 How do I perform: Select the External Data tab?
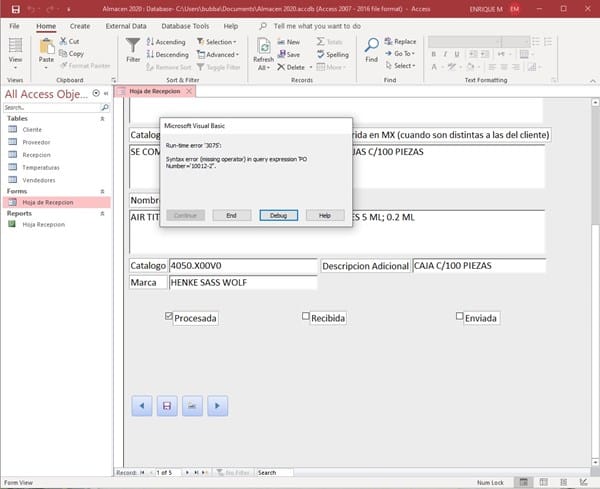126,26
